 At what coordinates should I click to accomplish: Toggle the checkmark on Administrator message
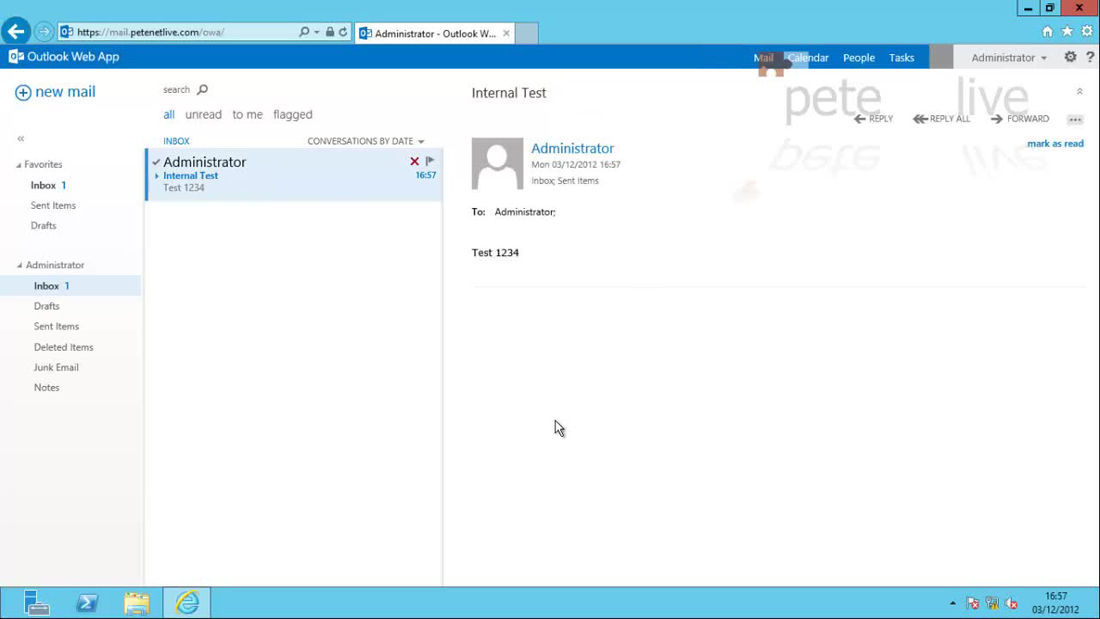coord(156,162)
